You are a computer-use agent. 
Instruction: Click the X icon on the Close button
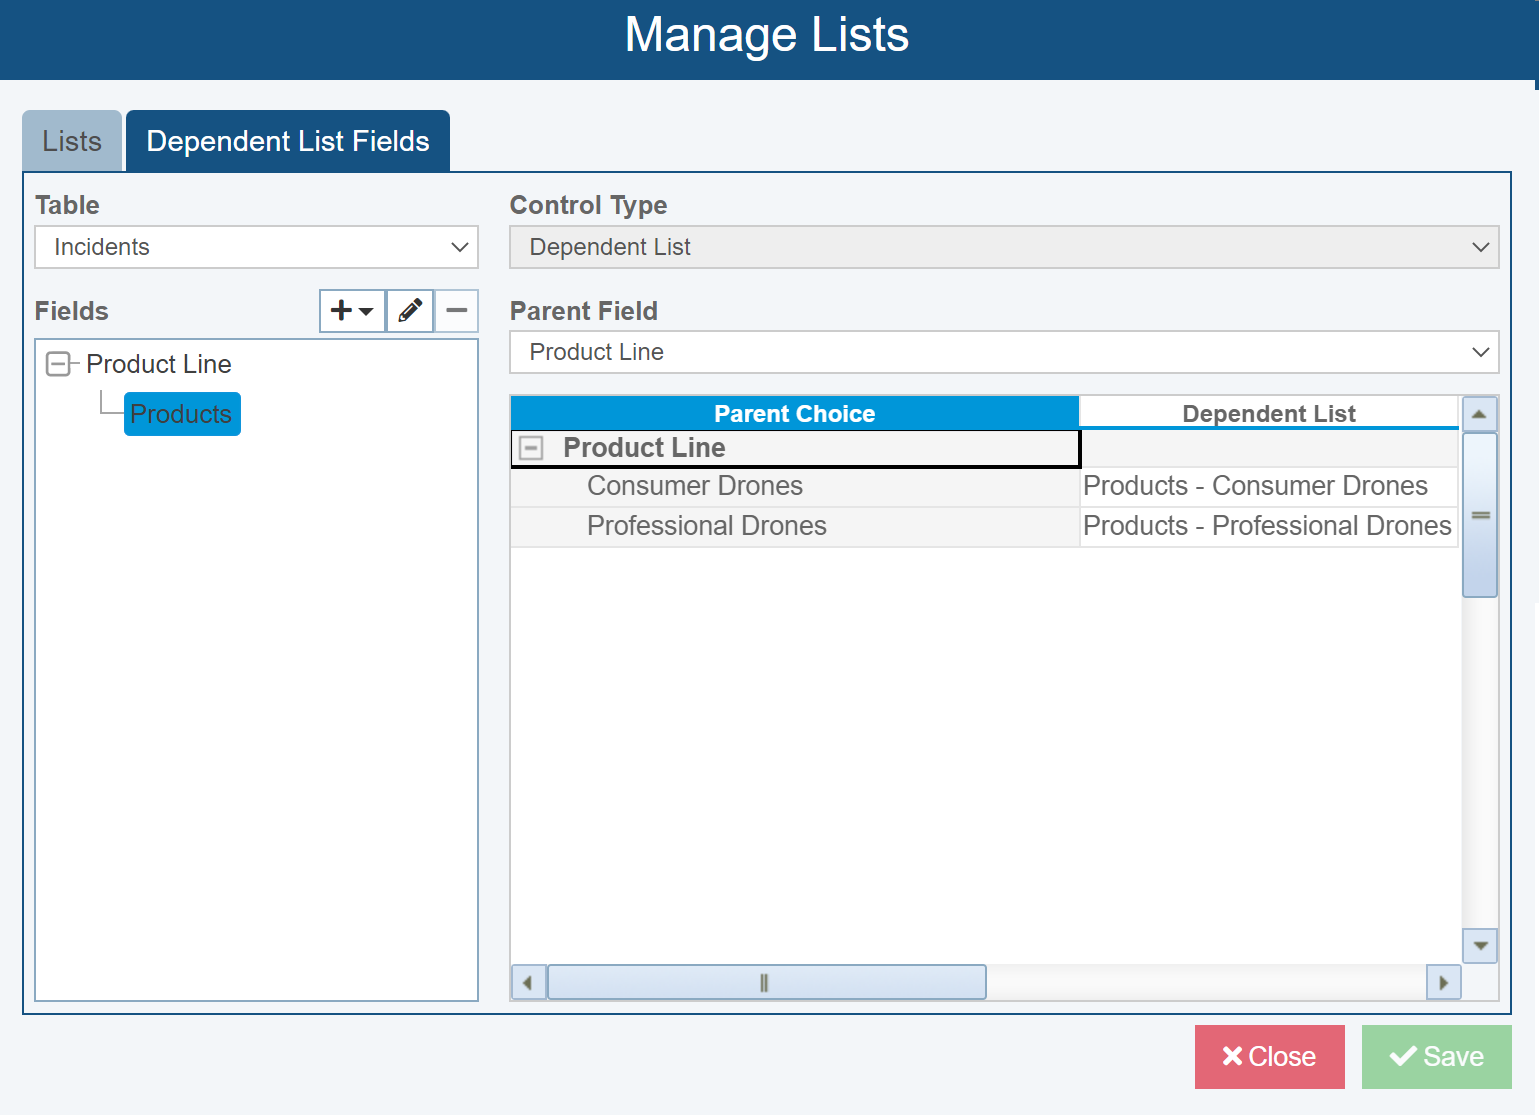coord(1232,1056)
